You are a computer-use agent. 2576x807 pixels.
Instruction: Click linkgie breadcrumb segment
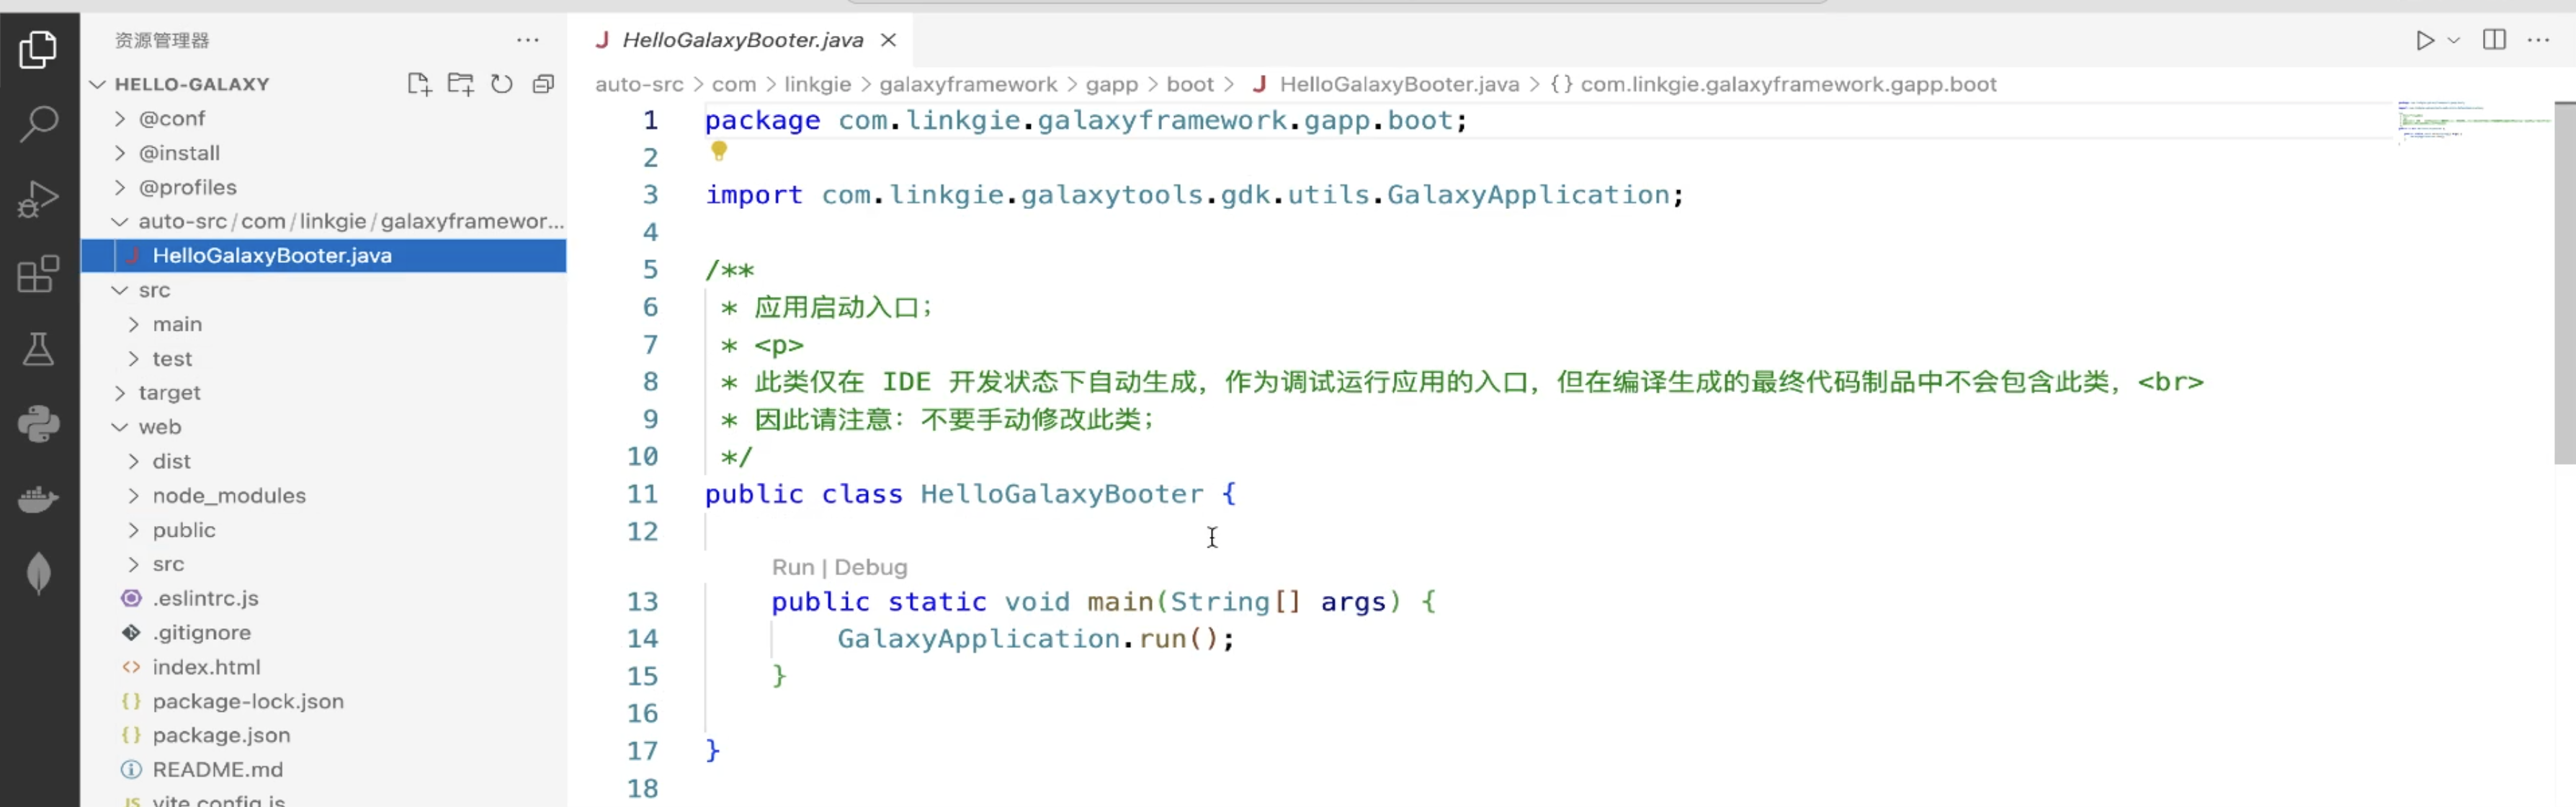pyautogui.click(x=817, y=84)
